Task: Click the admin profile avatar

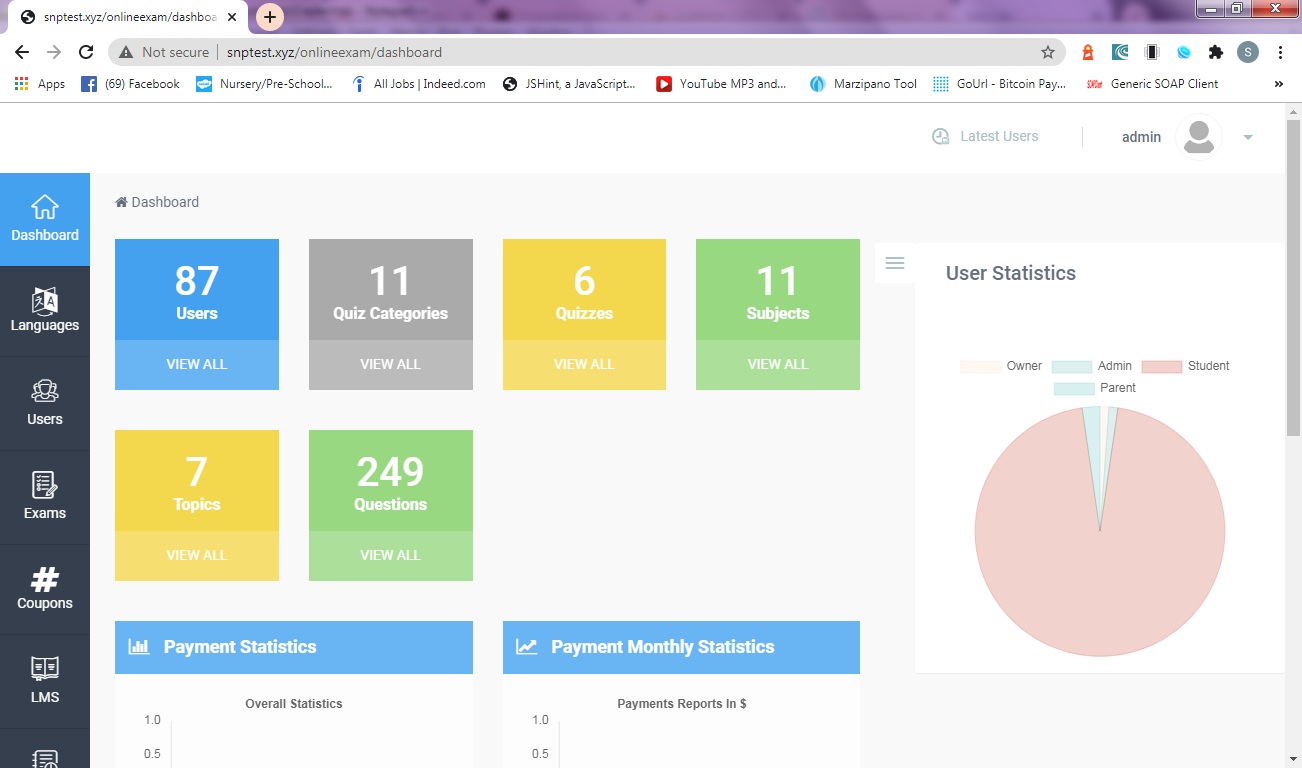Action: coord(1198,137)
